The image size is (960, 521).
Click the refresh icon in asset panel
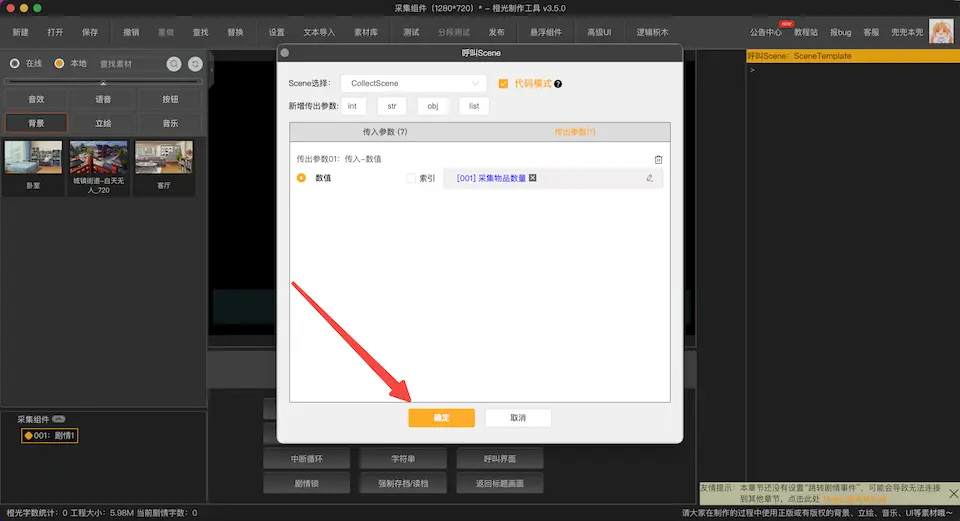pyautogui.click(x=195, y=63)
